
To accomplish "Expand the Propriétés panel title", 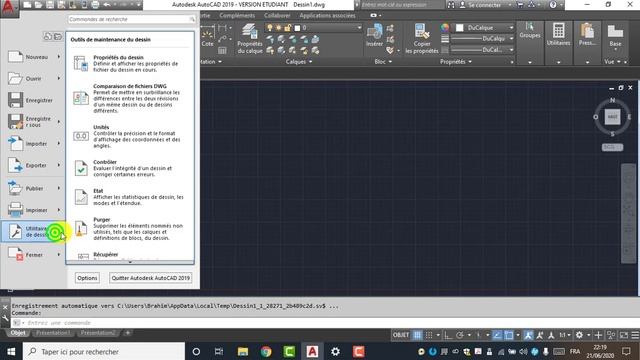I will [x=456, y=62].
